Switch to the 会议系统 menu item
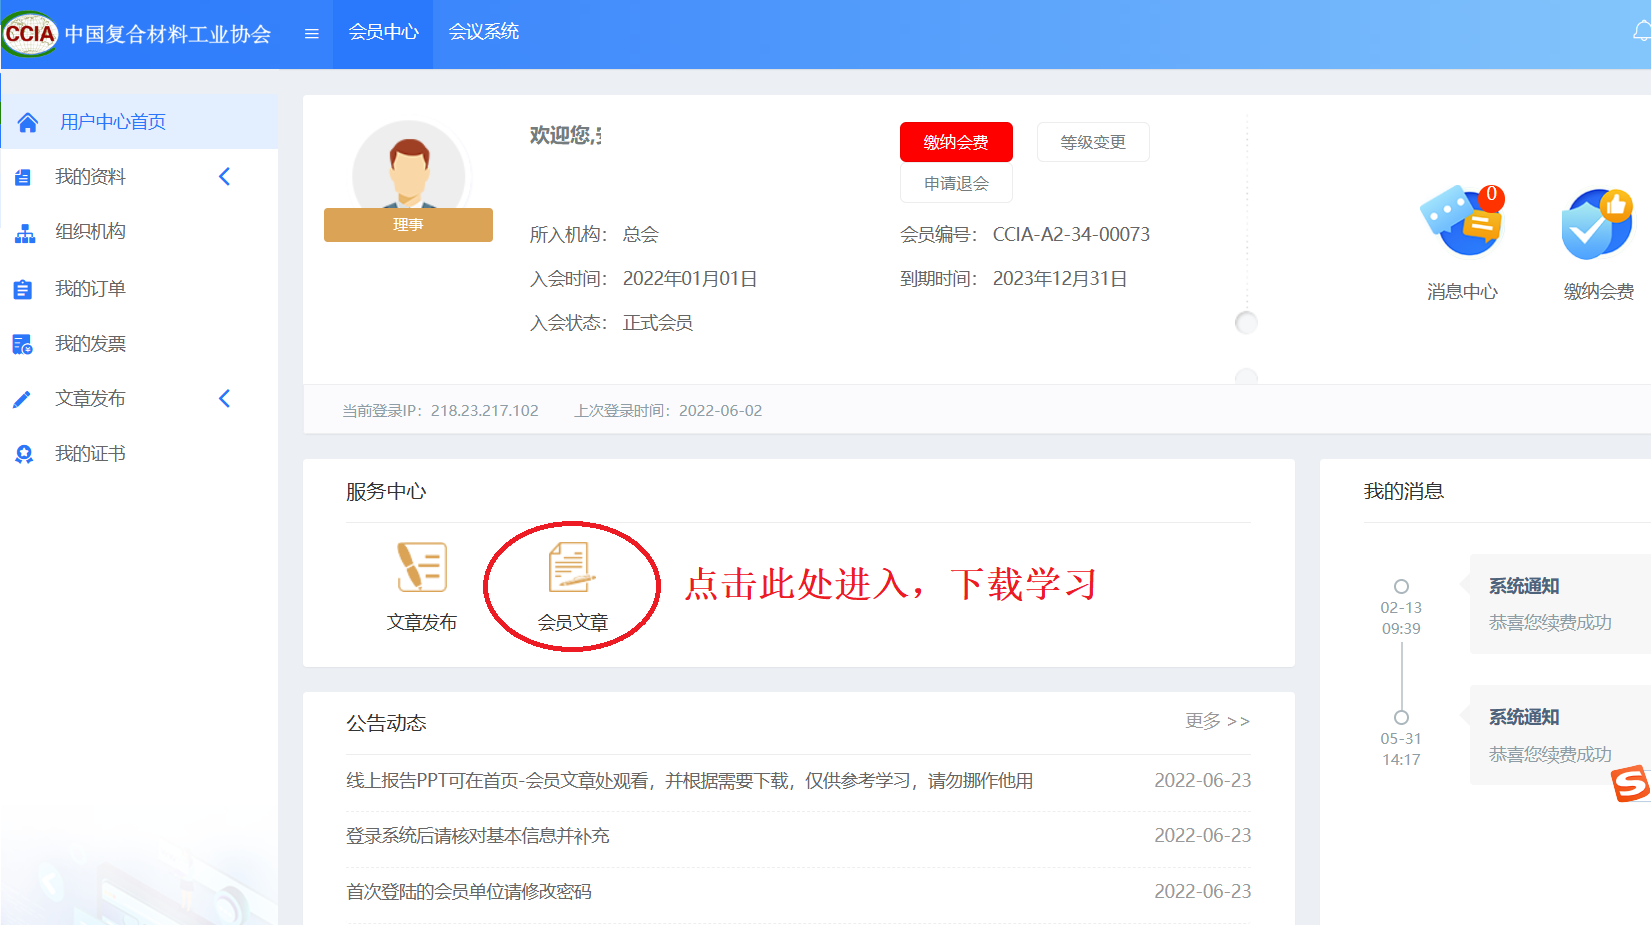Viewport: 1651px width, 925px height. [x=484, y=32]
